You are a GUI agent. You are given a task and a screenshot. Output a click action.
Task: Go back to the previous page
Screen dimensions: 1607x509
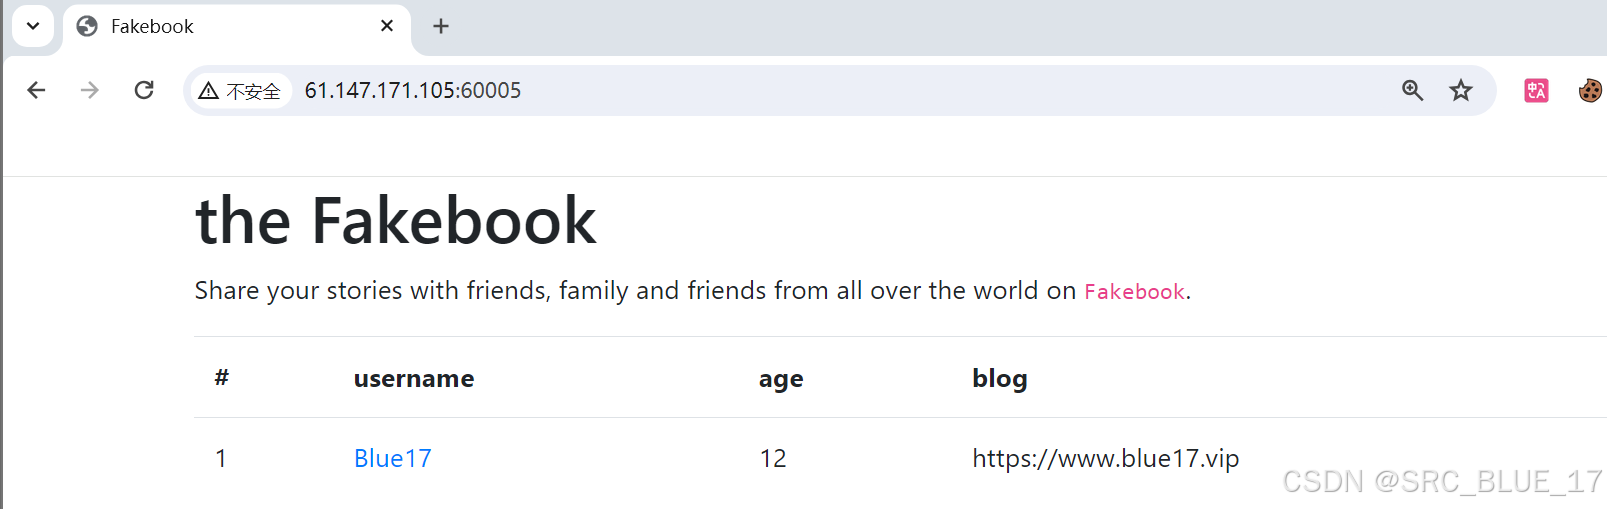pyautogui.click(x=36, y=90)
